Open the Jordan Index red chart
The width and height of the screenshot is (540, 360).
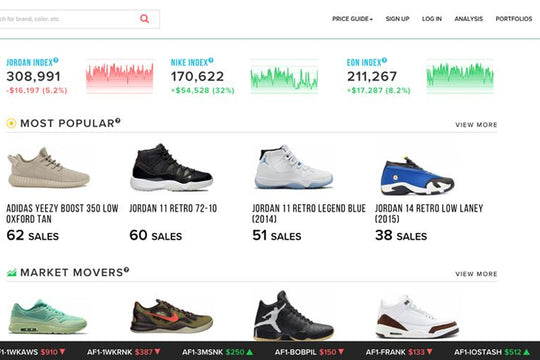point(120,76)
